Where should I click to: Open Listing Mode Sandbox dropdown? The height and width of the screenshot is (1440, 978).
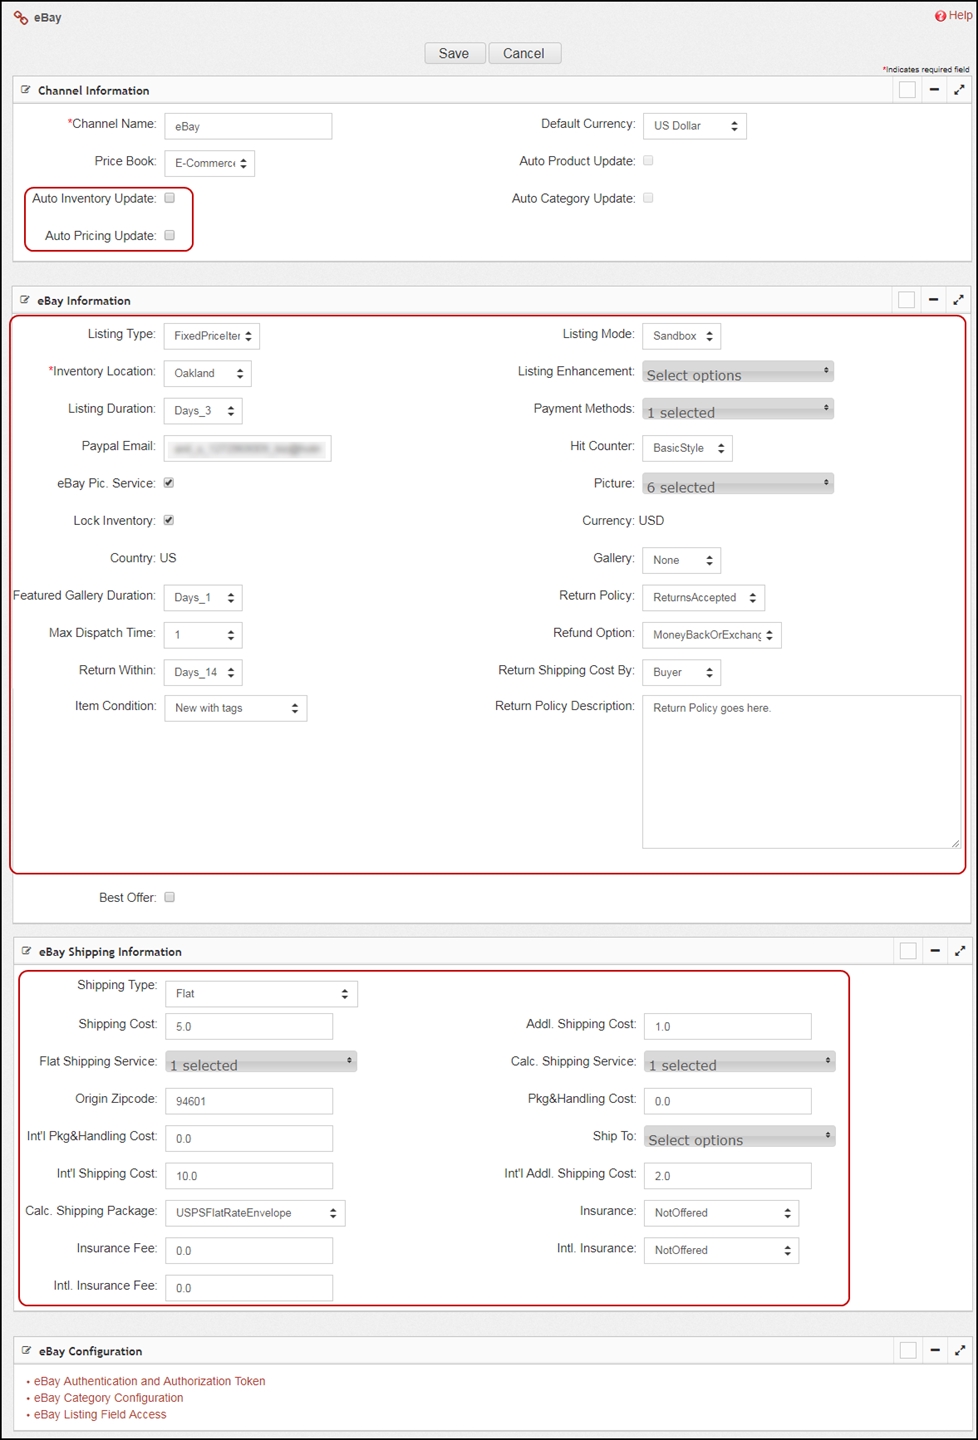(681, 336)
